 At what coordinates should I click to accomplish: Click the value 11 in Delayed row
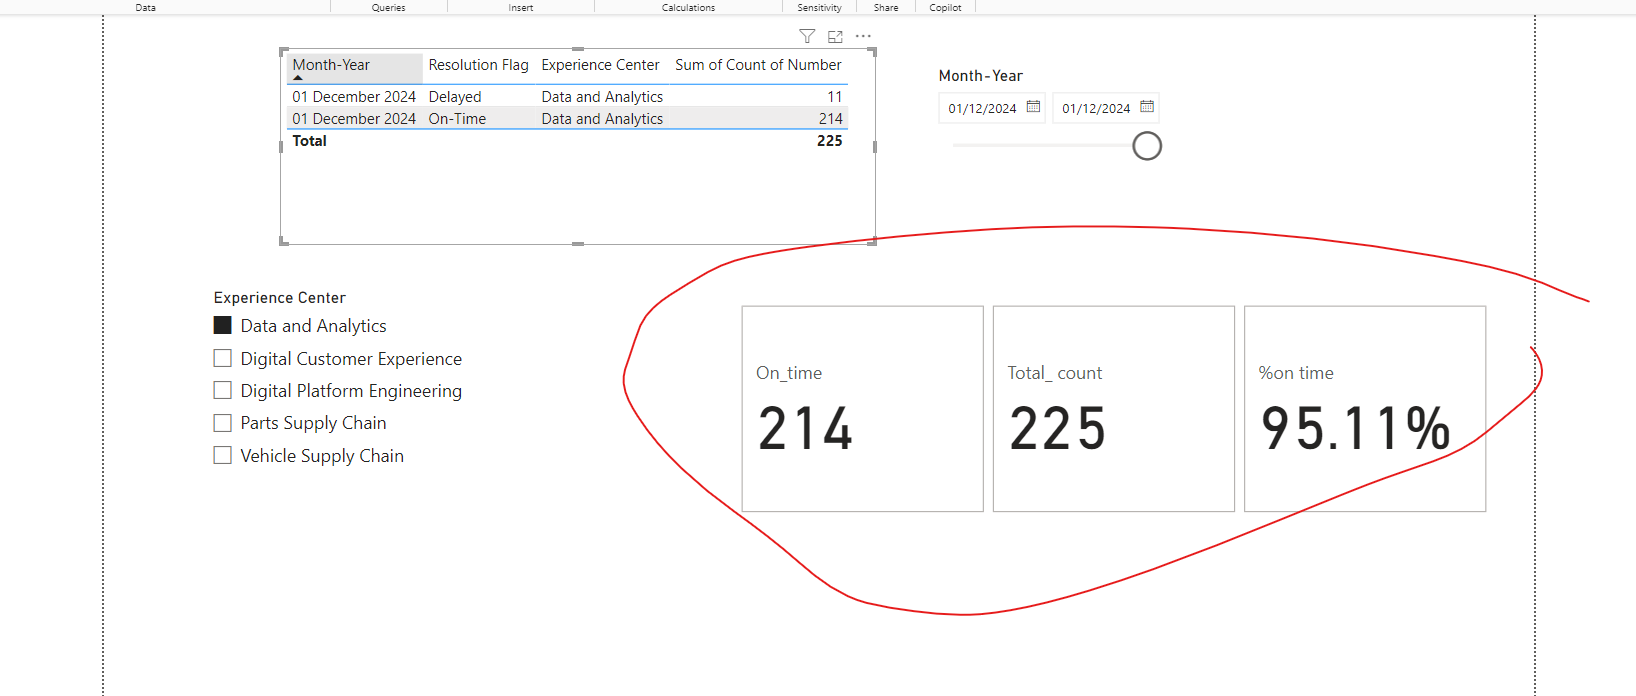click(835, 97)
